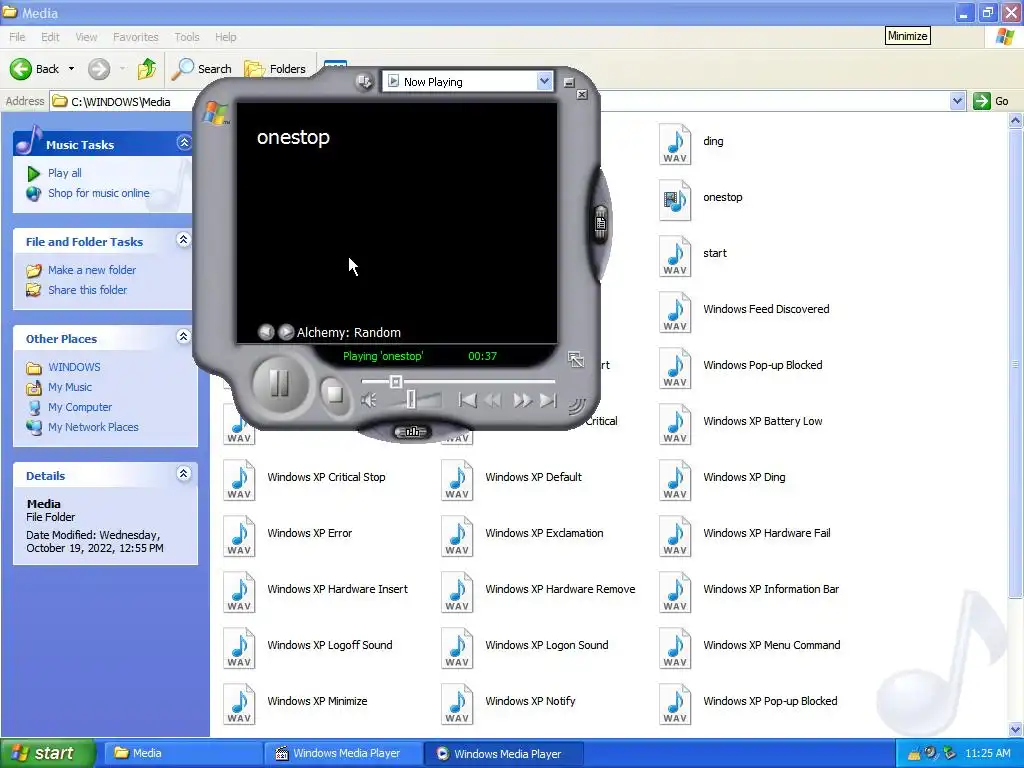
Task: Pause playback in Windows Media Player
Action: click(280, 383)
